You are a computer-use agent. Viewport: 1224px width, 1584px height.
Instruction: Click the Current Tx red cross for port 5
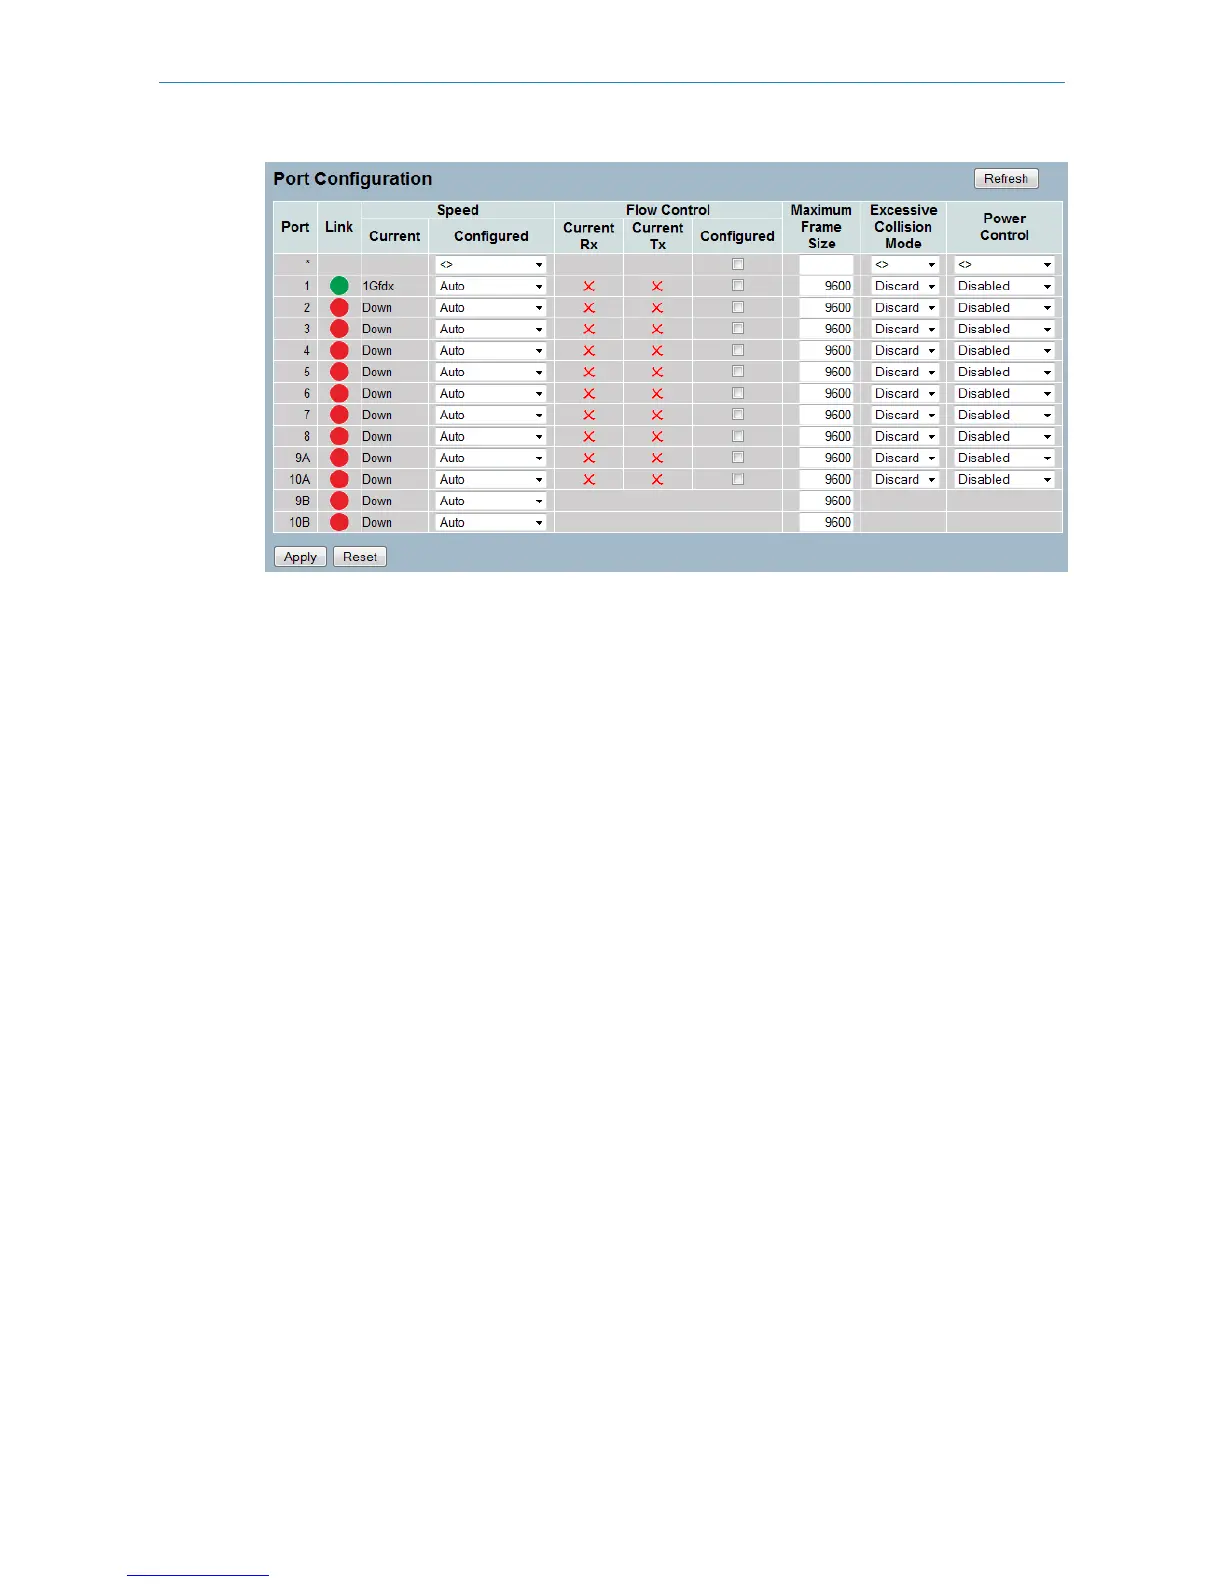point(657,372)
